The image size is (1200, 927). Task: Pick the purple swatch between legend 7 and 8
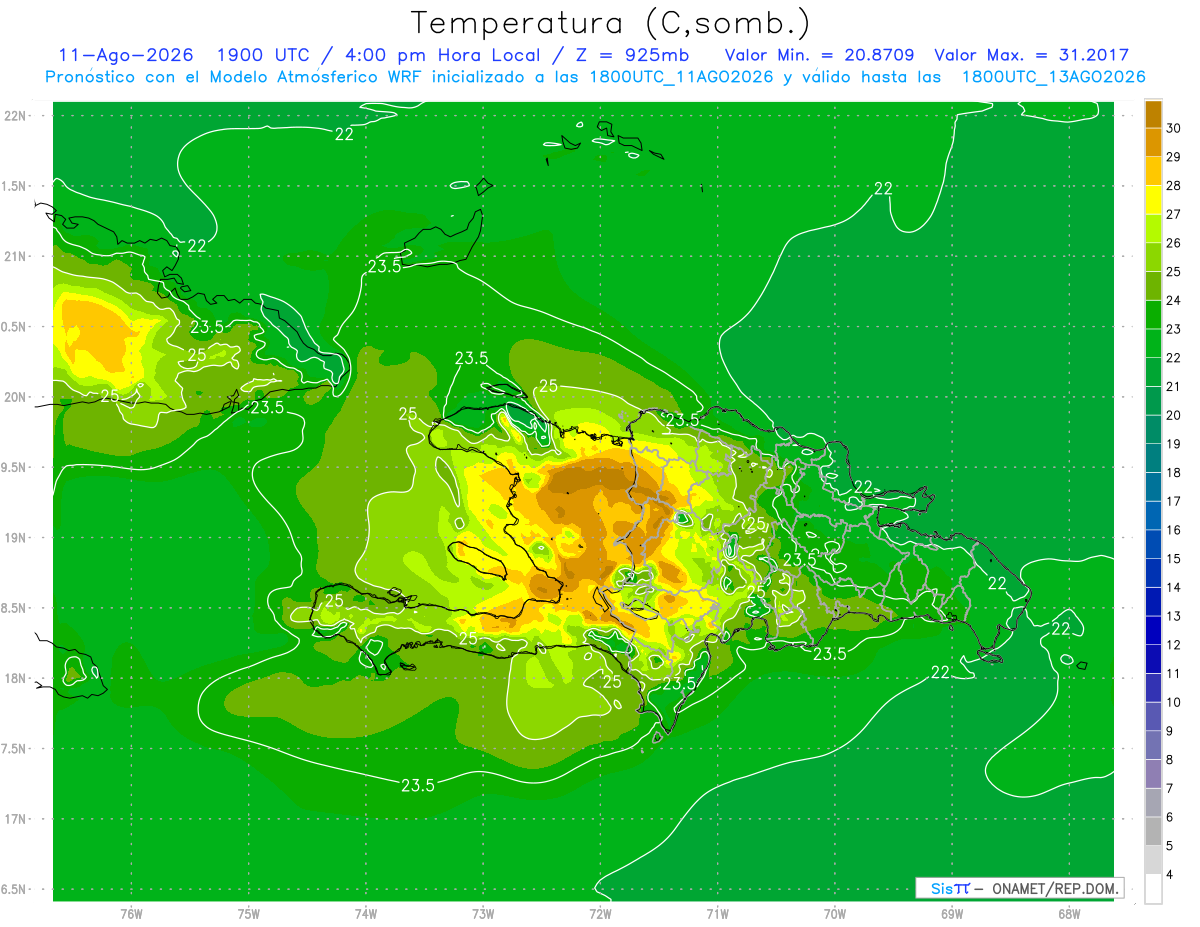(x=1153, y=774)
